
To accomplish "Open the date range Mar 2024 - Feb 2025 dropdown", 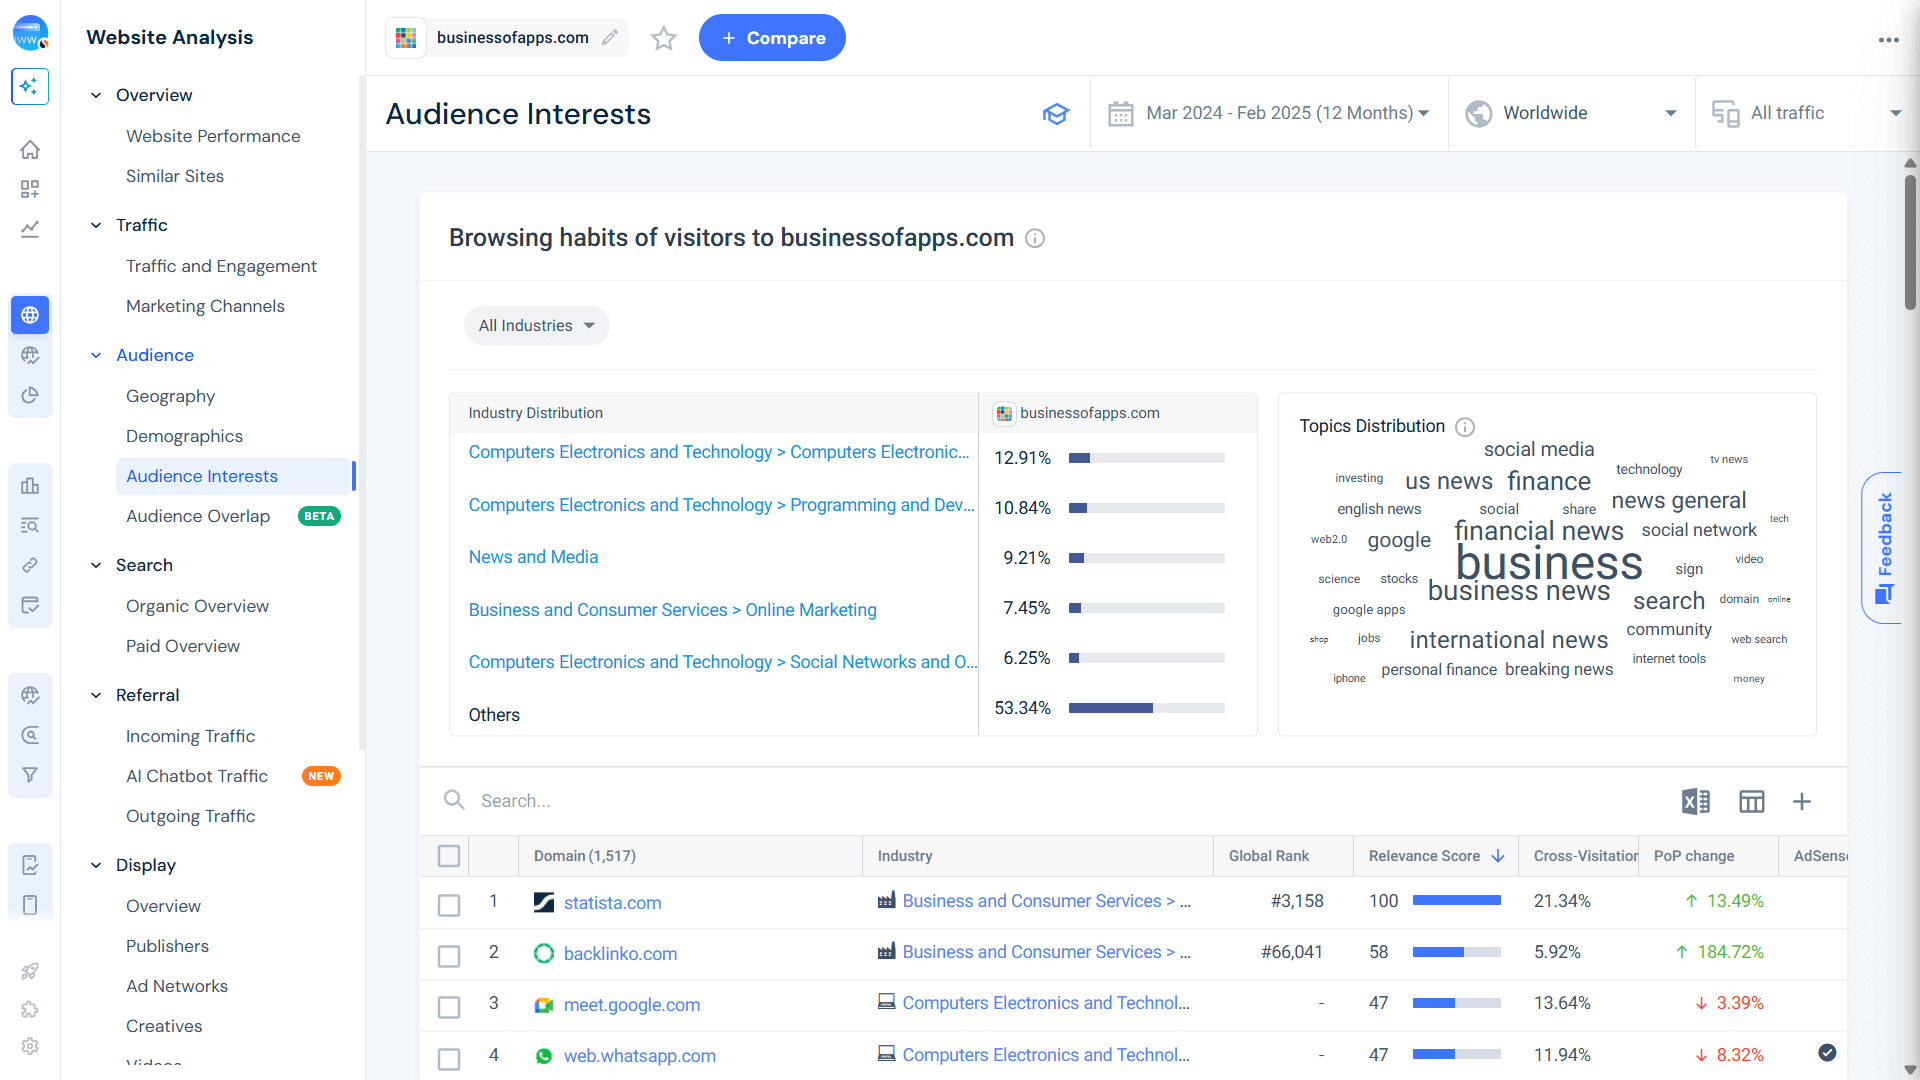I will pos(1269,114).
